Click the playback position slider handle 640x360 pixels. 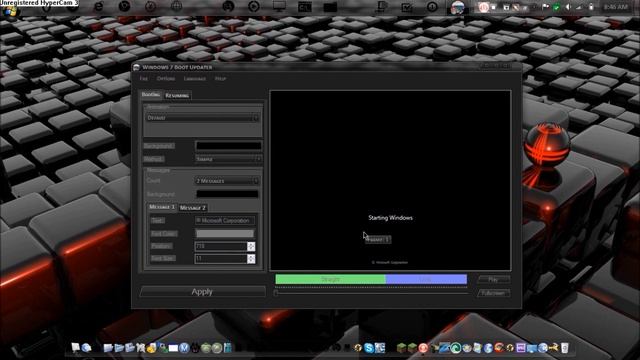(276, 292)
